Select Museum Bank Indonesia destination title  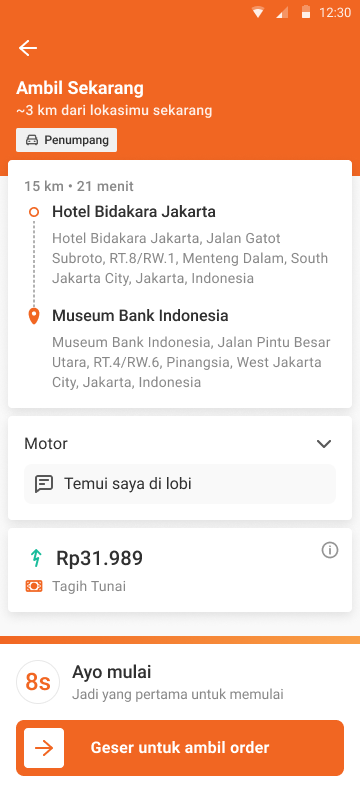pyautogui.click(x=140, y=316)
